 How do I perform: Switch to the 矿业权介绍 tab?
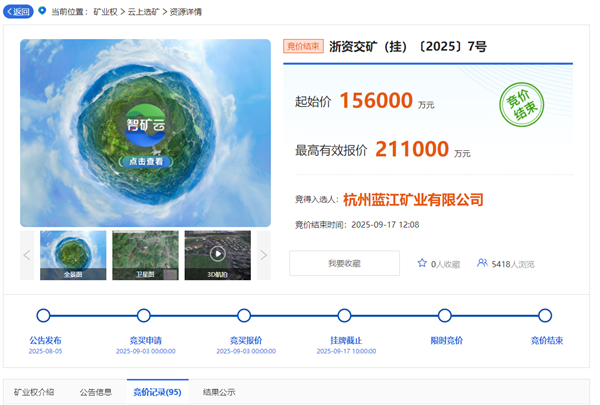pos(33,392)
